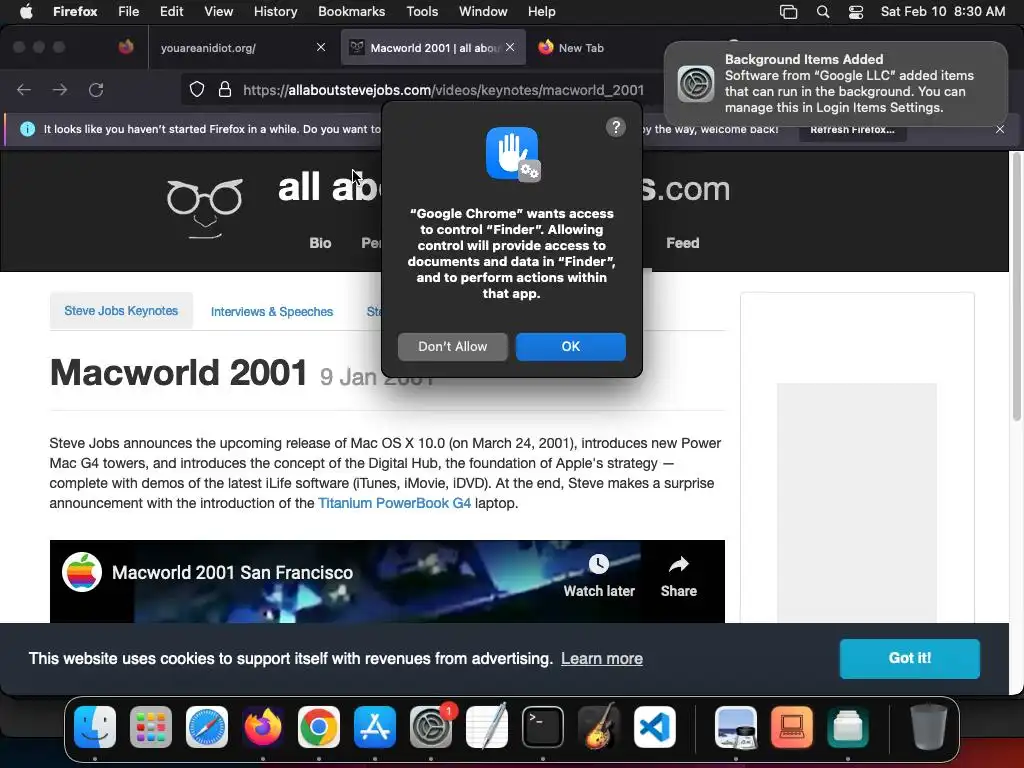
Task: Open the Bookmarks menu
Action: [351, 11]
